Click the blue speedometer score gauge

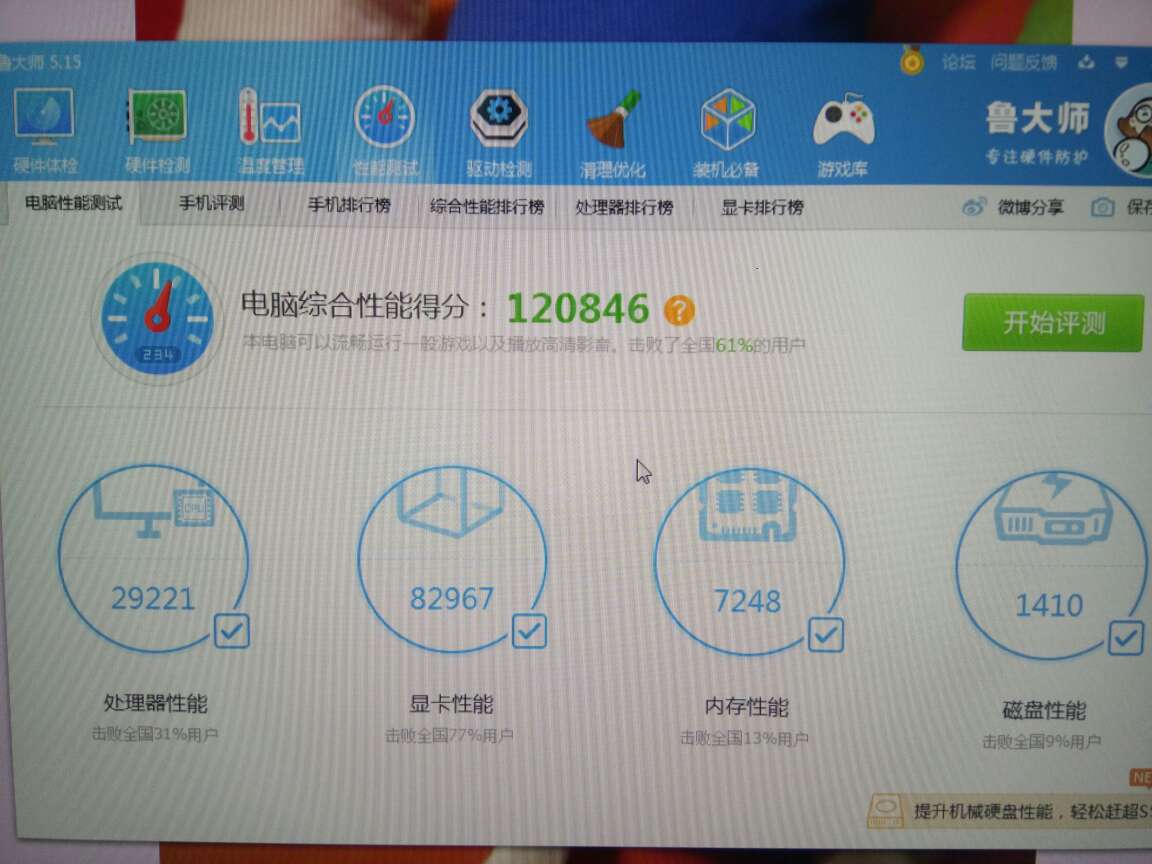(x=156, y=319)
